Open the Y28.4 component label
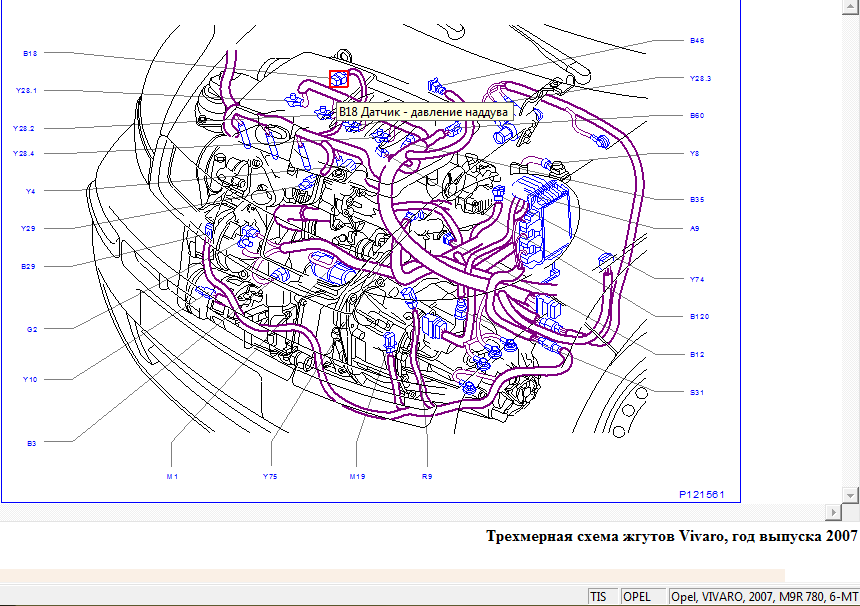 24,154
